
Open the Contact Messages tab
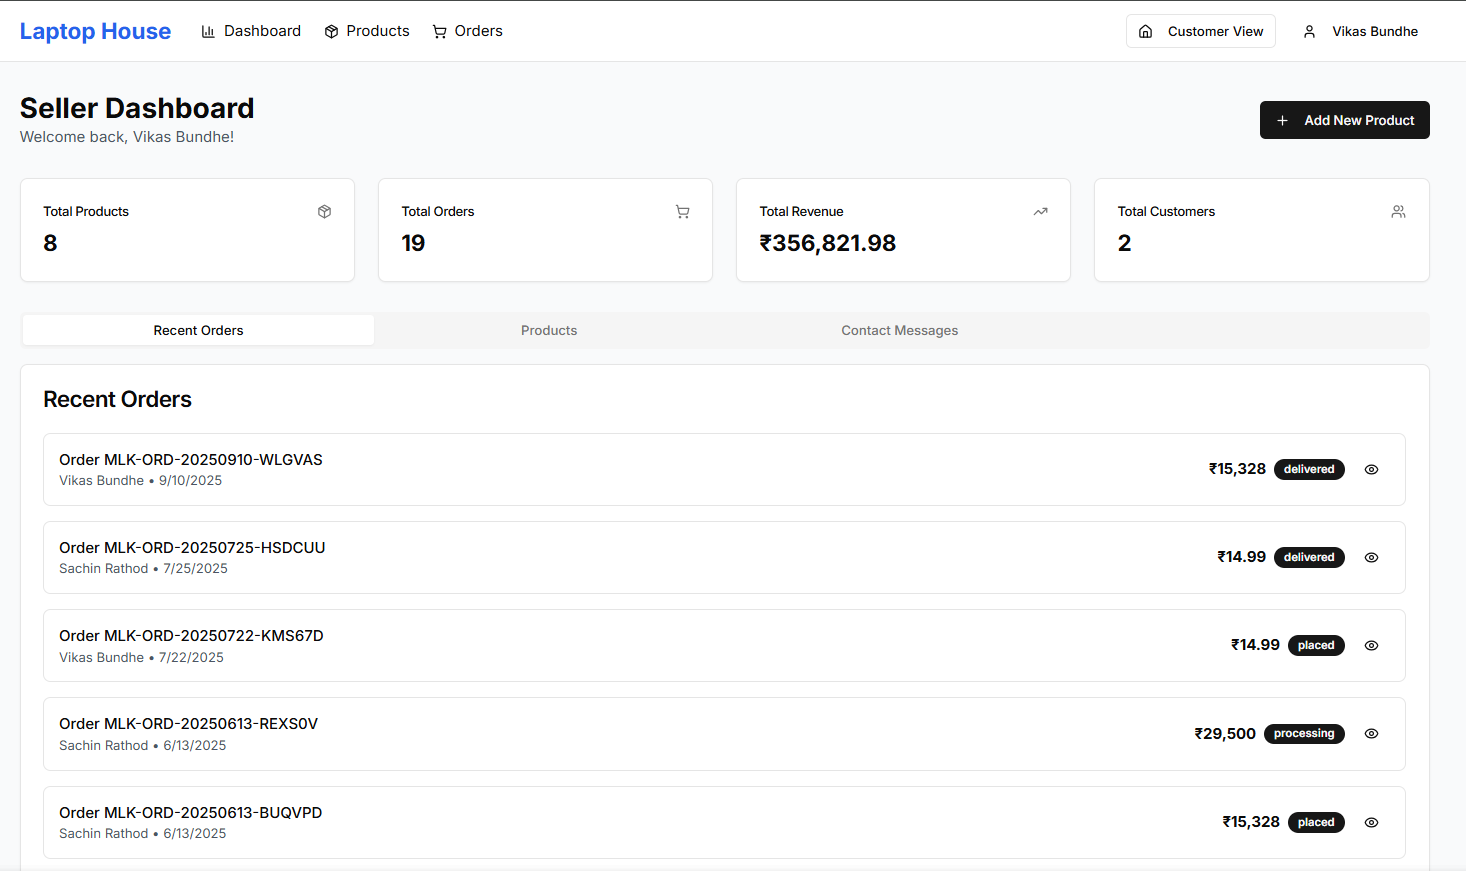pos(899,330)
